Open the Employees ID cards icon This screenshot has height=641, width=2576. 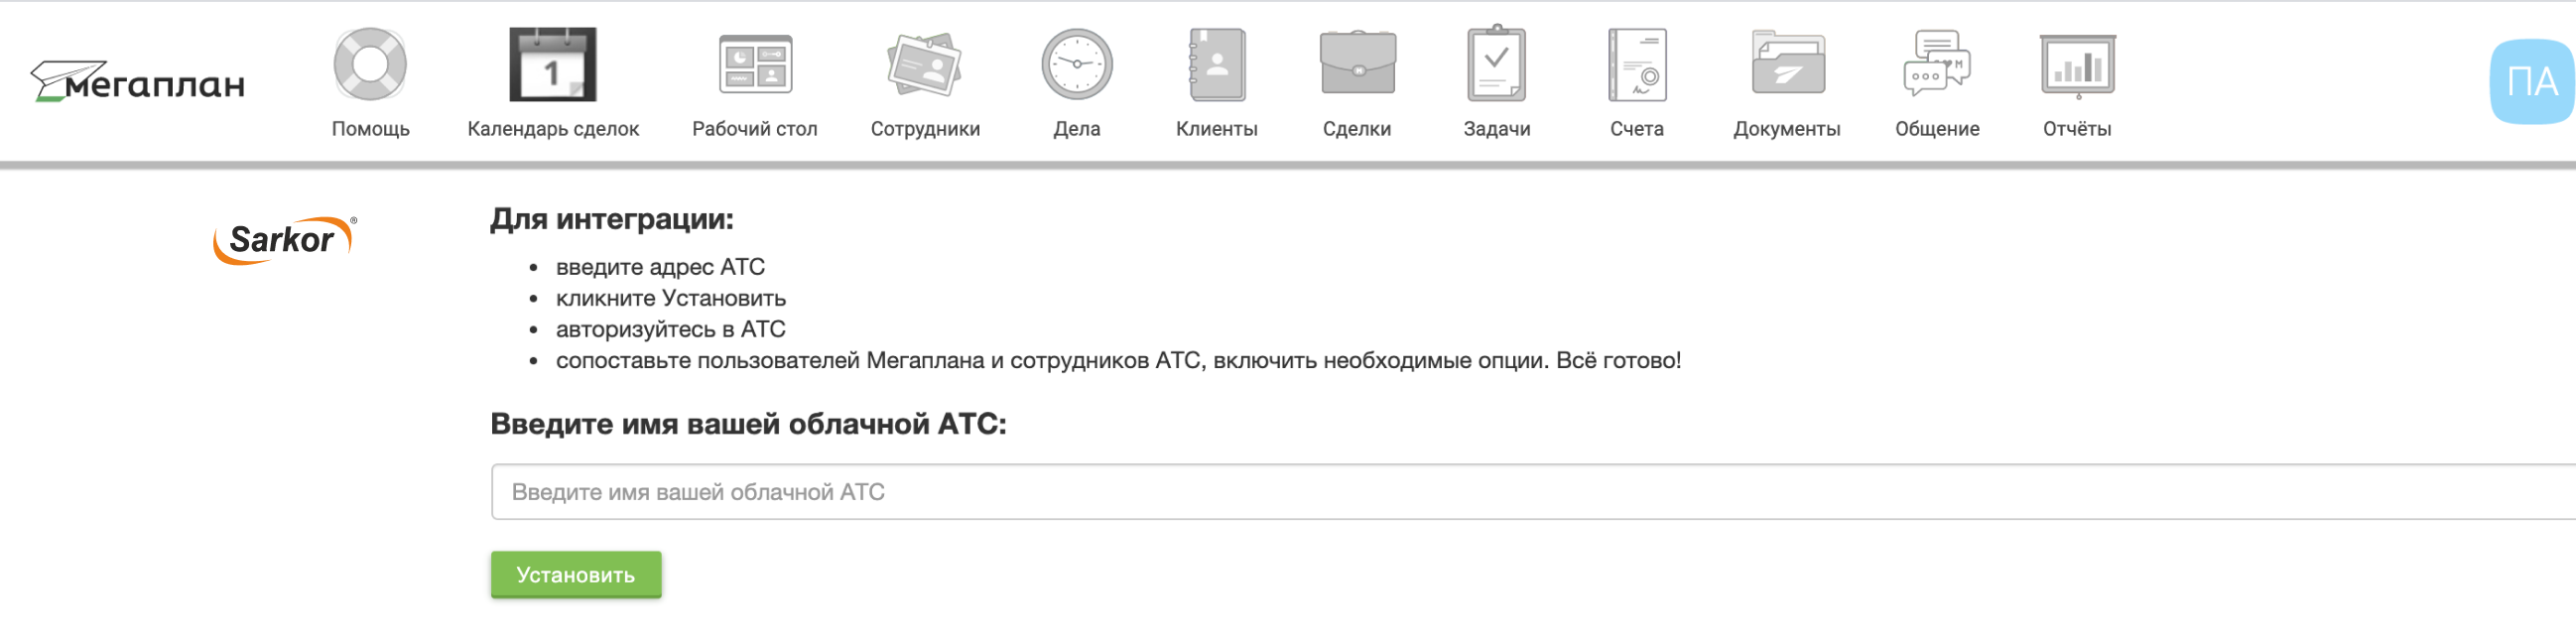pos(925,65)
